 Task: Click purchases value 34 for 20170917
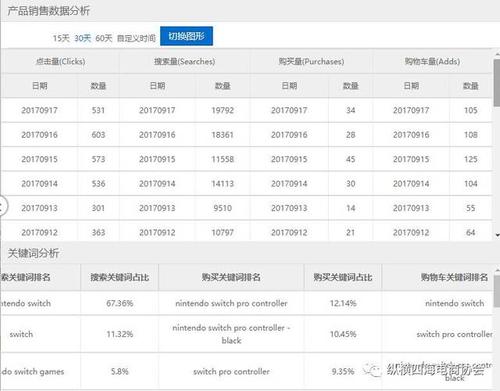(x=351, y=110)
